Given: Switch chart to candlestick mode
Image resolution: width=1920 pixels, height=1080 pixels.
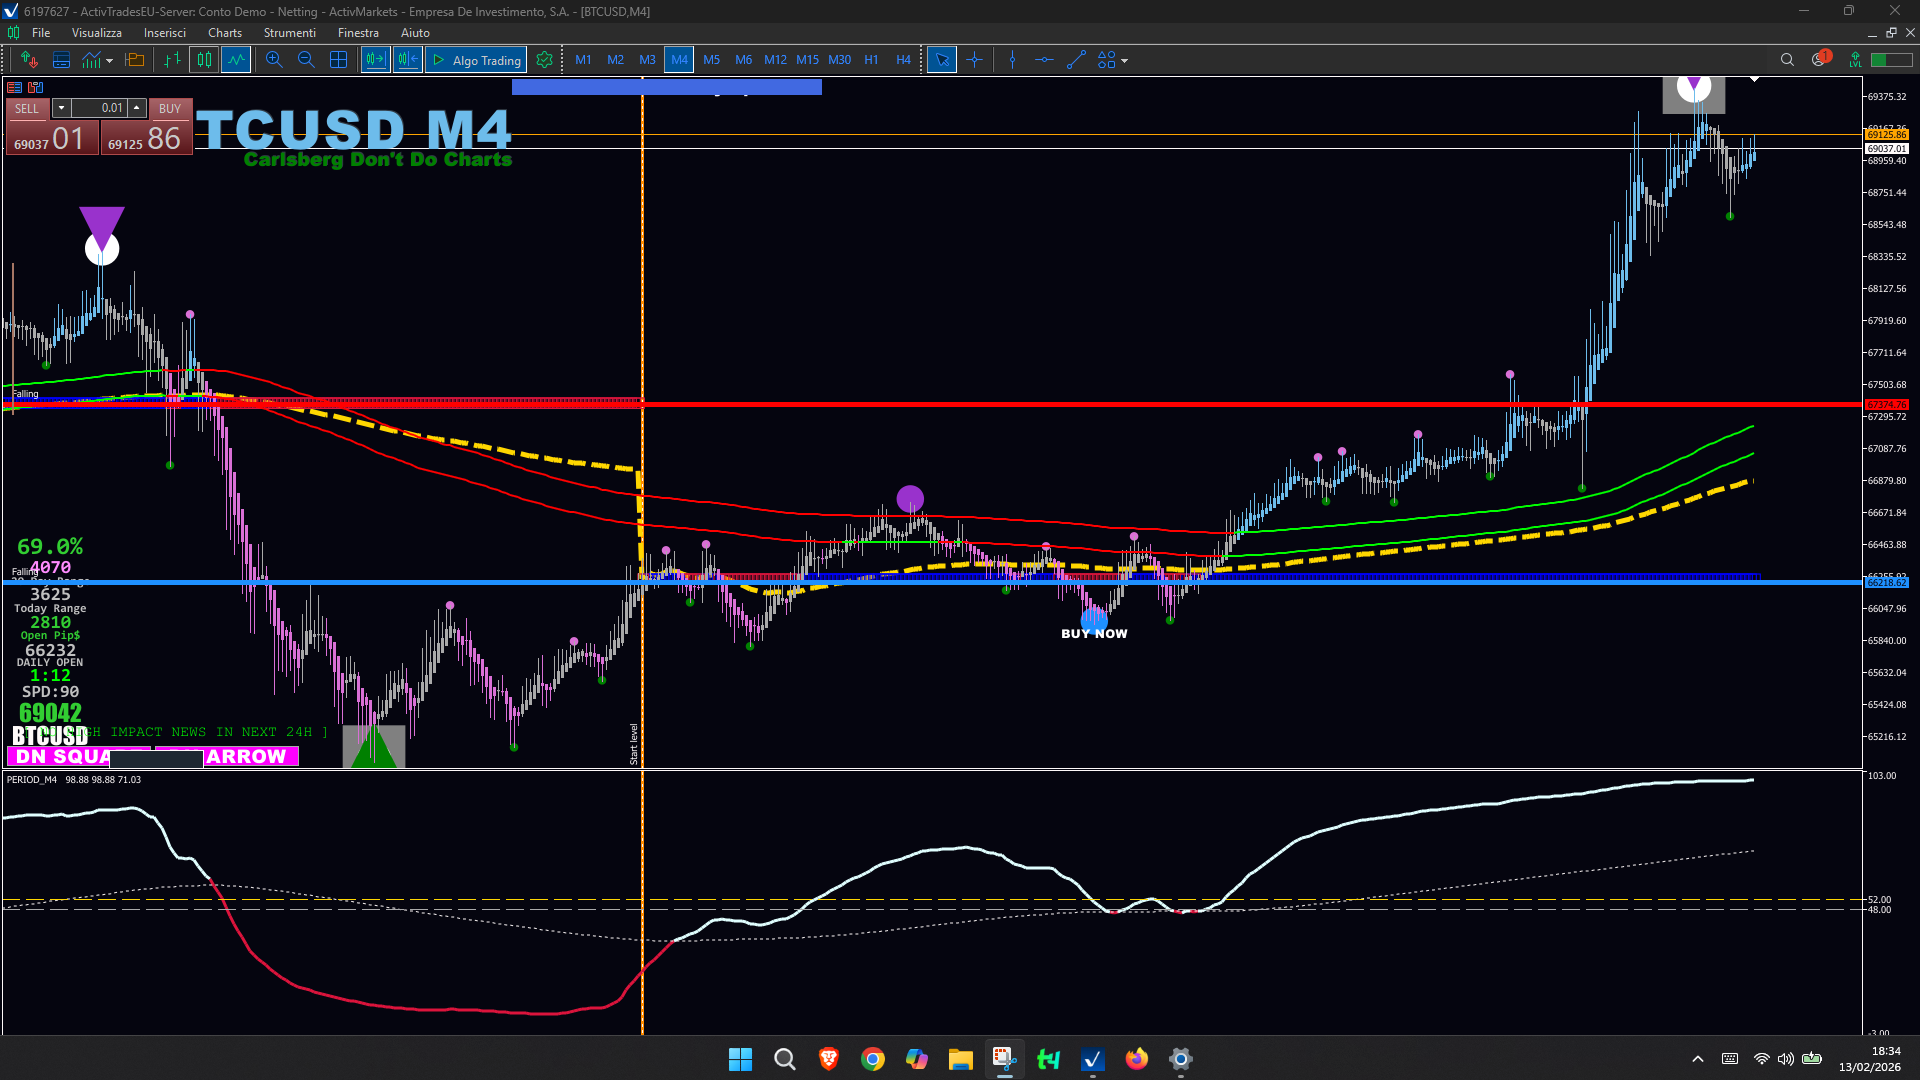Looking at the screenshot, I should point(204,60).
